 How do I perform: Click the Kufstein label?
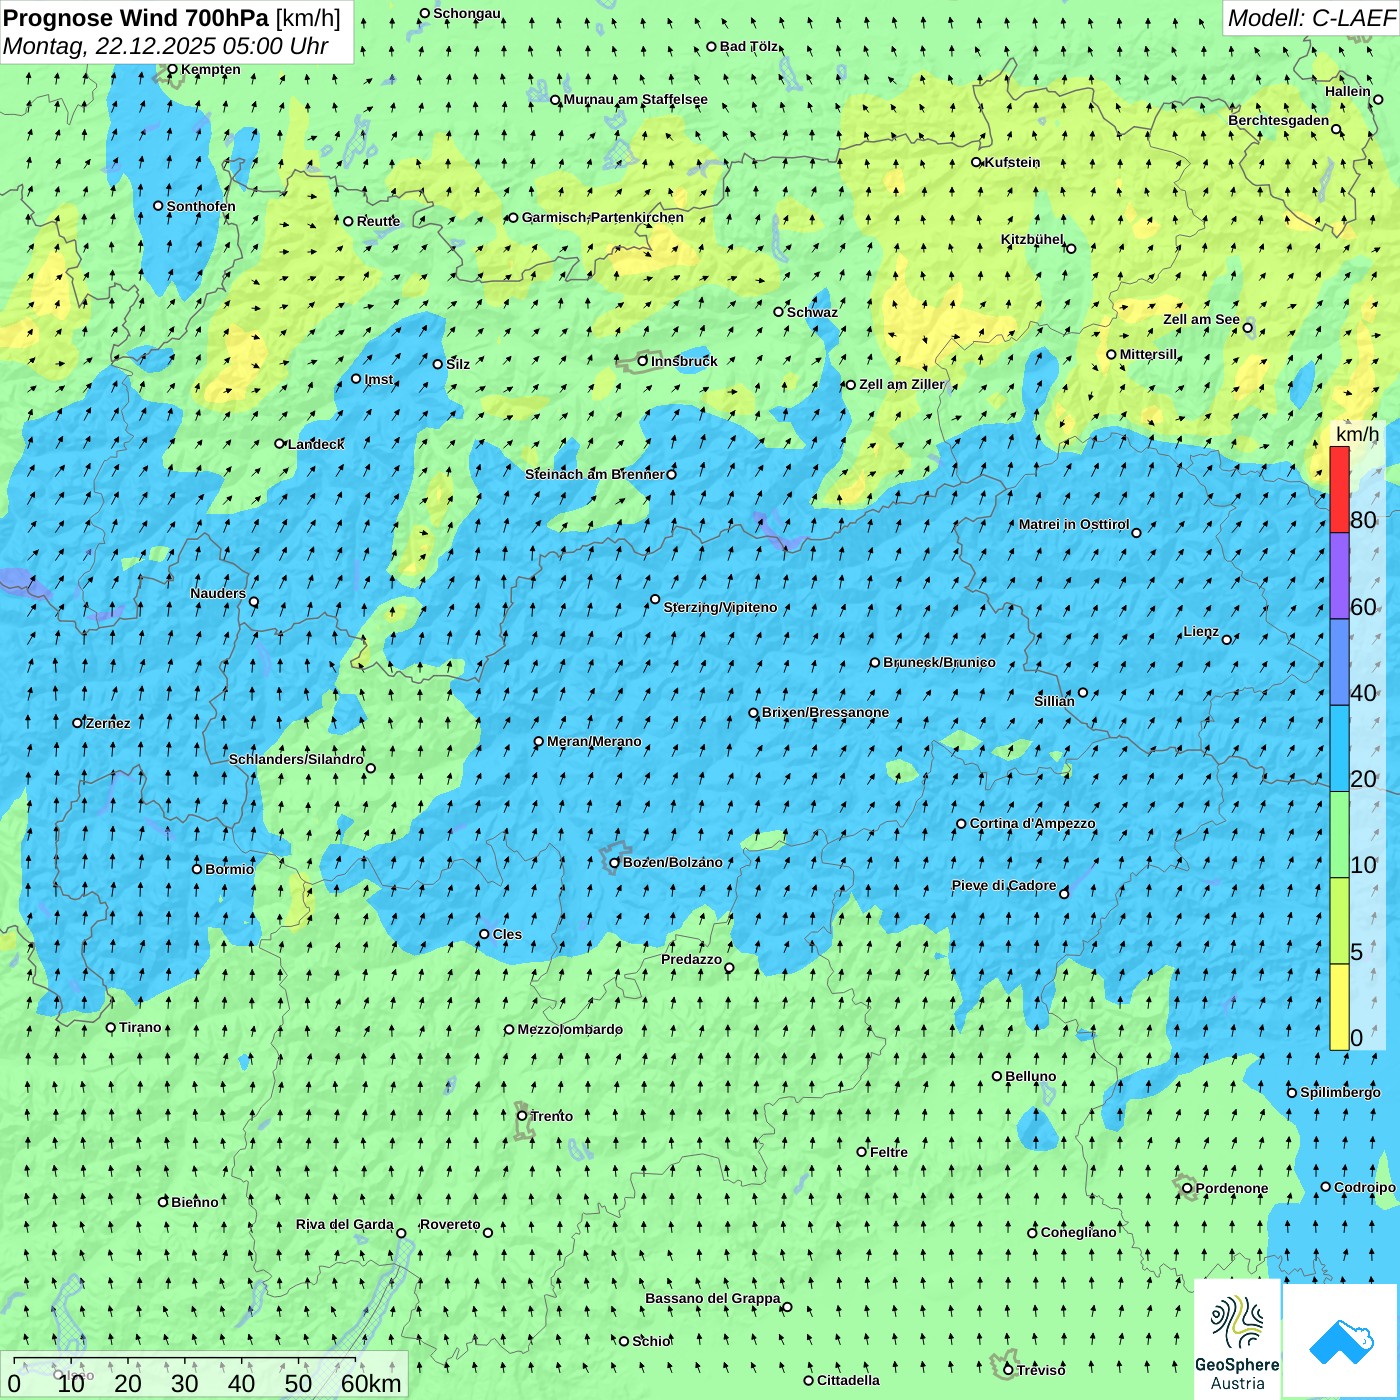[1012, 162]
